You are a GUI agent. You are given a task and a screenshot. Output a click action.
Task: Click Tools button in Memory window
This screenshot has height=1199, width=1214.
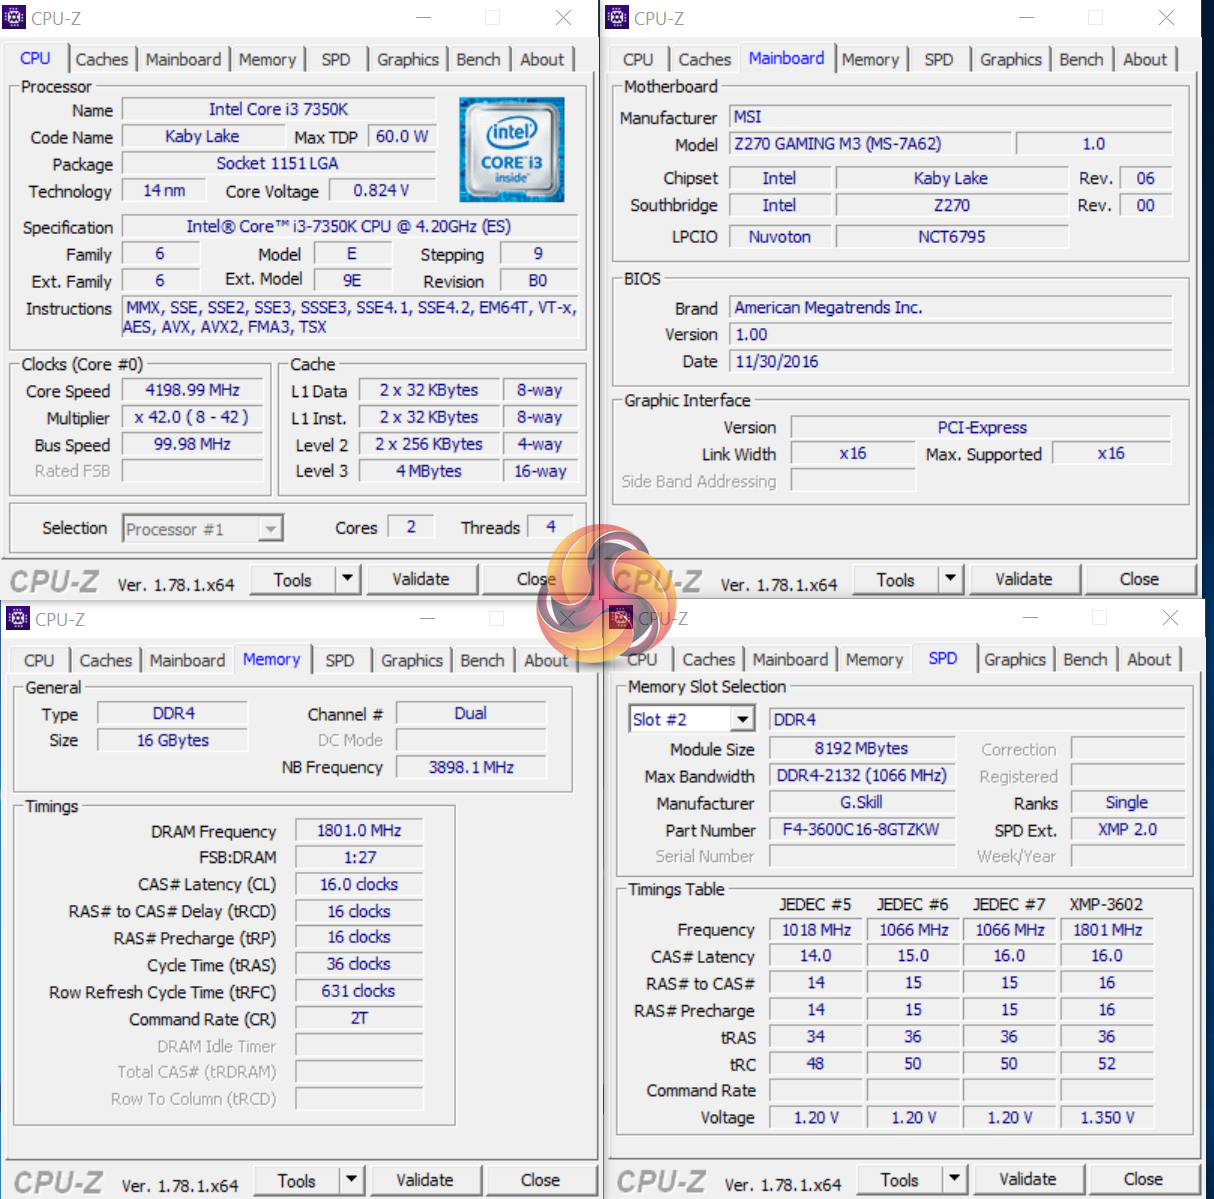tap(297, 1180)
